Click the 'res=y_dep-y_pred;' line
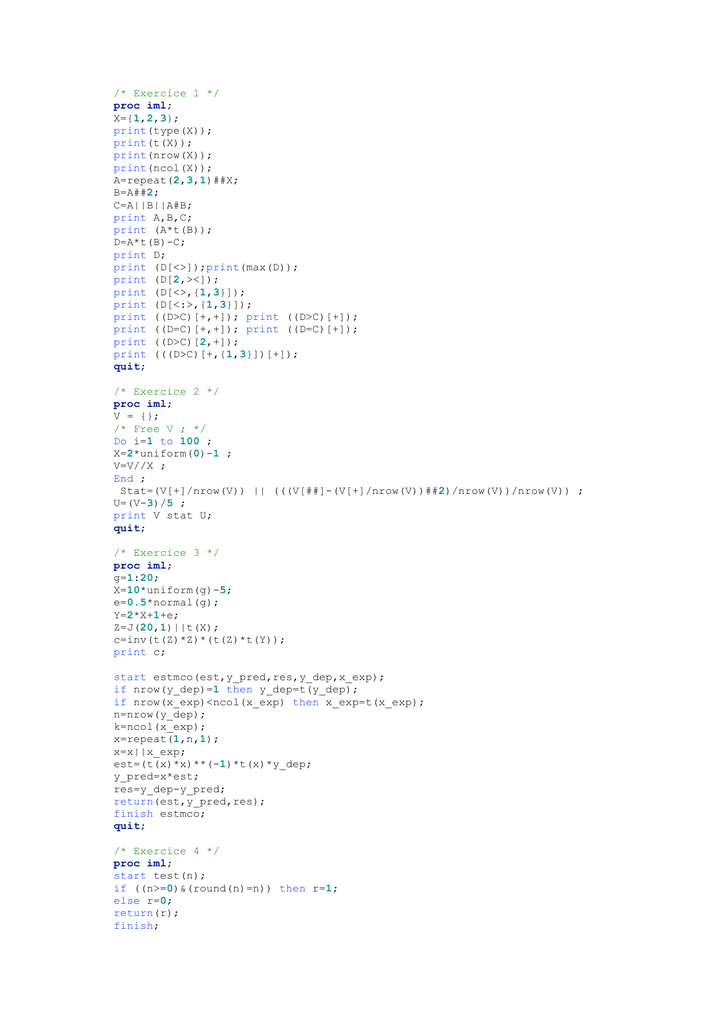The width and height of the screenshot is (725, 1024). (169, 790)
